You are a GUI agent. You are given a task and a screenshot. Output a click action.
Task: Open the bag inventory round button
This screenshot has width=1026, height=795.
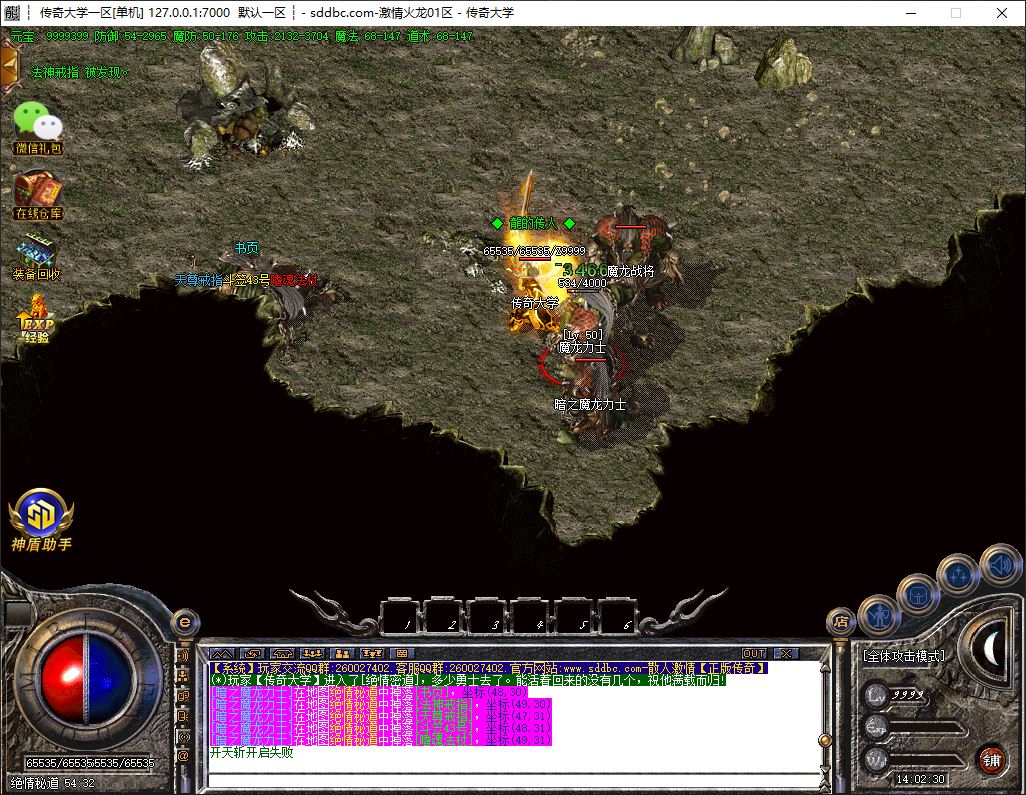(917, 595)
